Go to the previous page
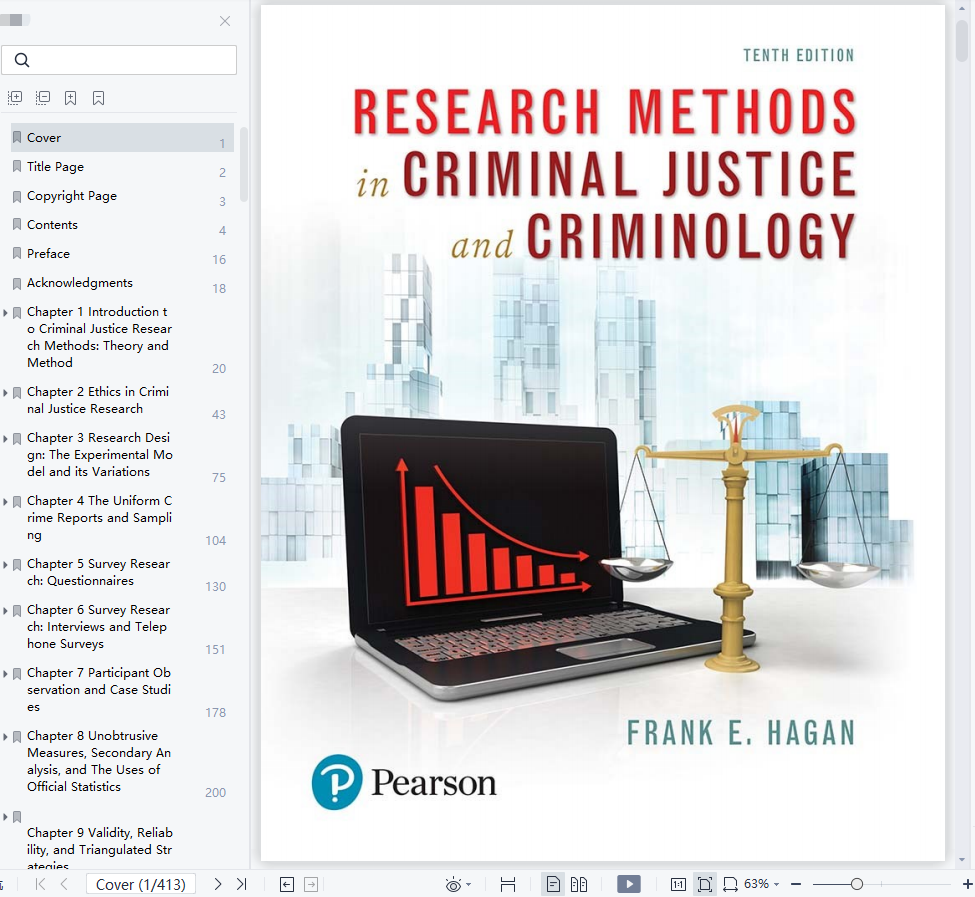The image size is (975, 897). [64, 884]
